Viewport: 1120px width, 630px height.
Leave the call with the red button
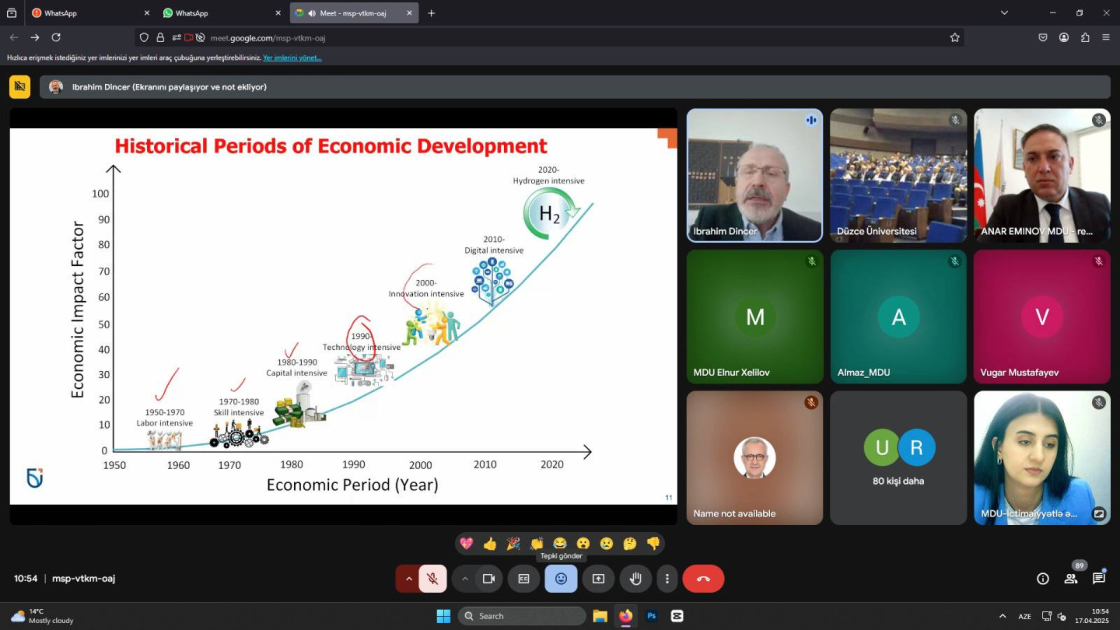[703, 579]
